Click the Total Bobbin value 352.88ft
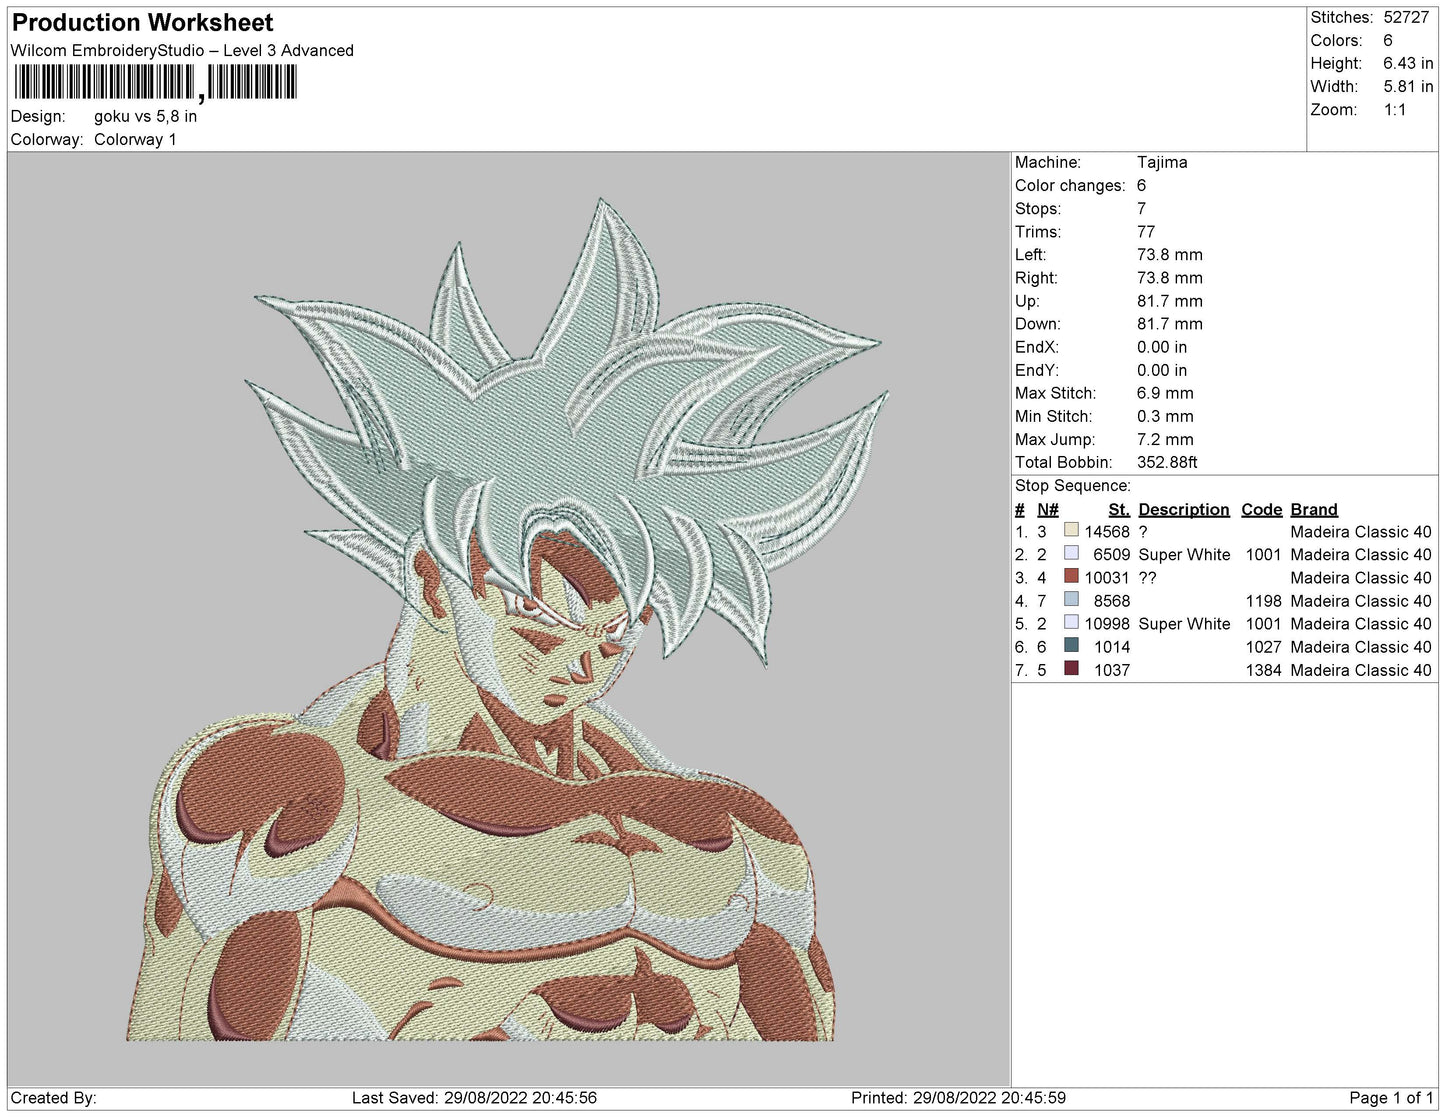The height and width of the screenshot is (1117, 1445). [1167, 462]
